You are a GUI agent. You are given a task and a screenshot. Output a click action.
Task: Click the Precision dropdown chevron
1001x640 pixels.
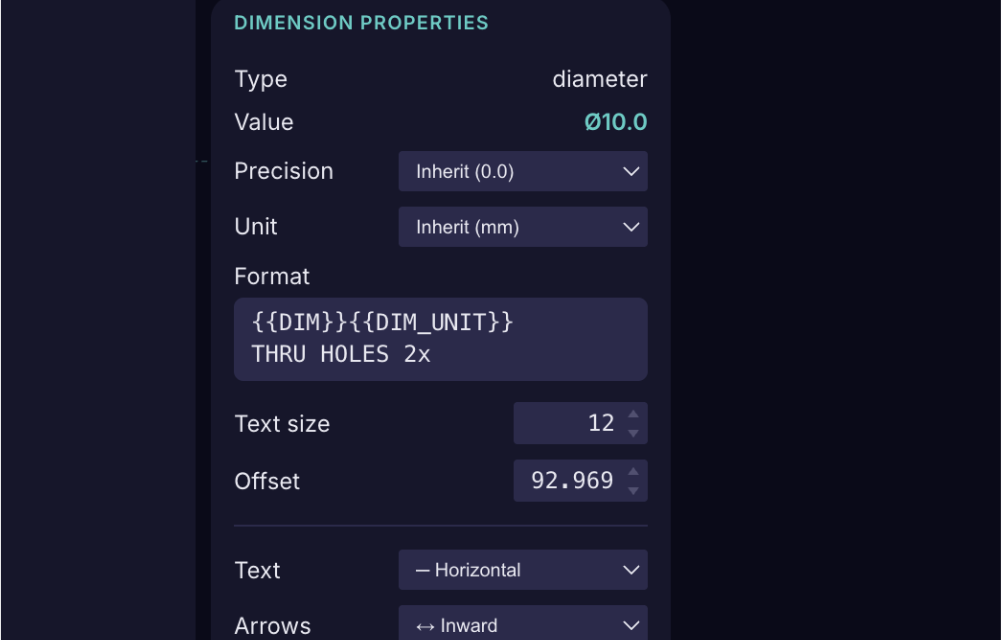[x=631, y=171]
